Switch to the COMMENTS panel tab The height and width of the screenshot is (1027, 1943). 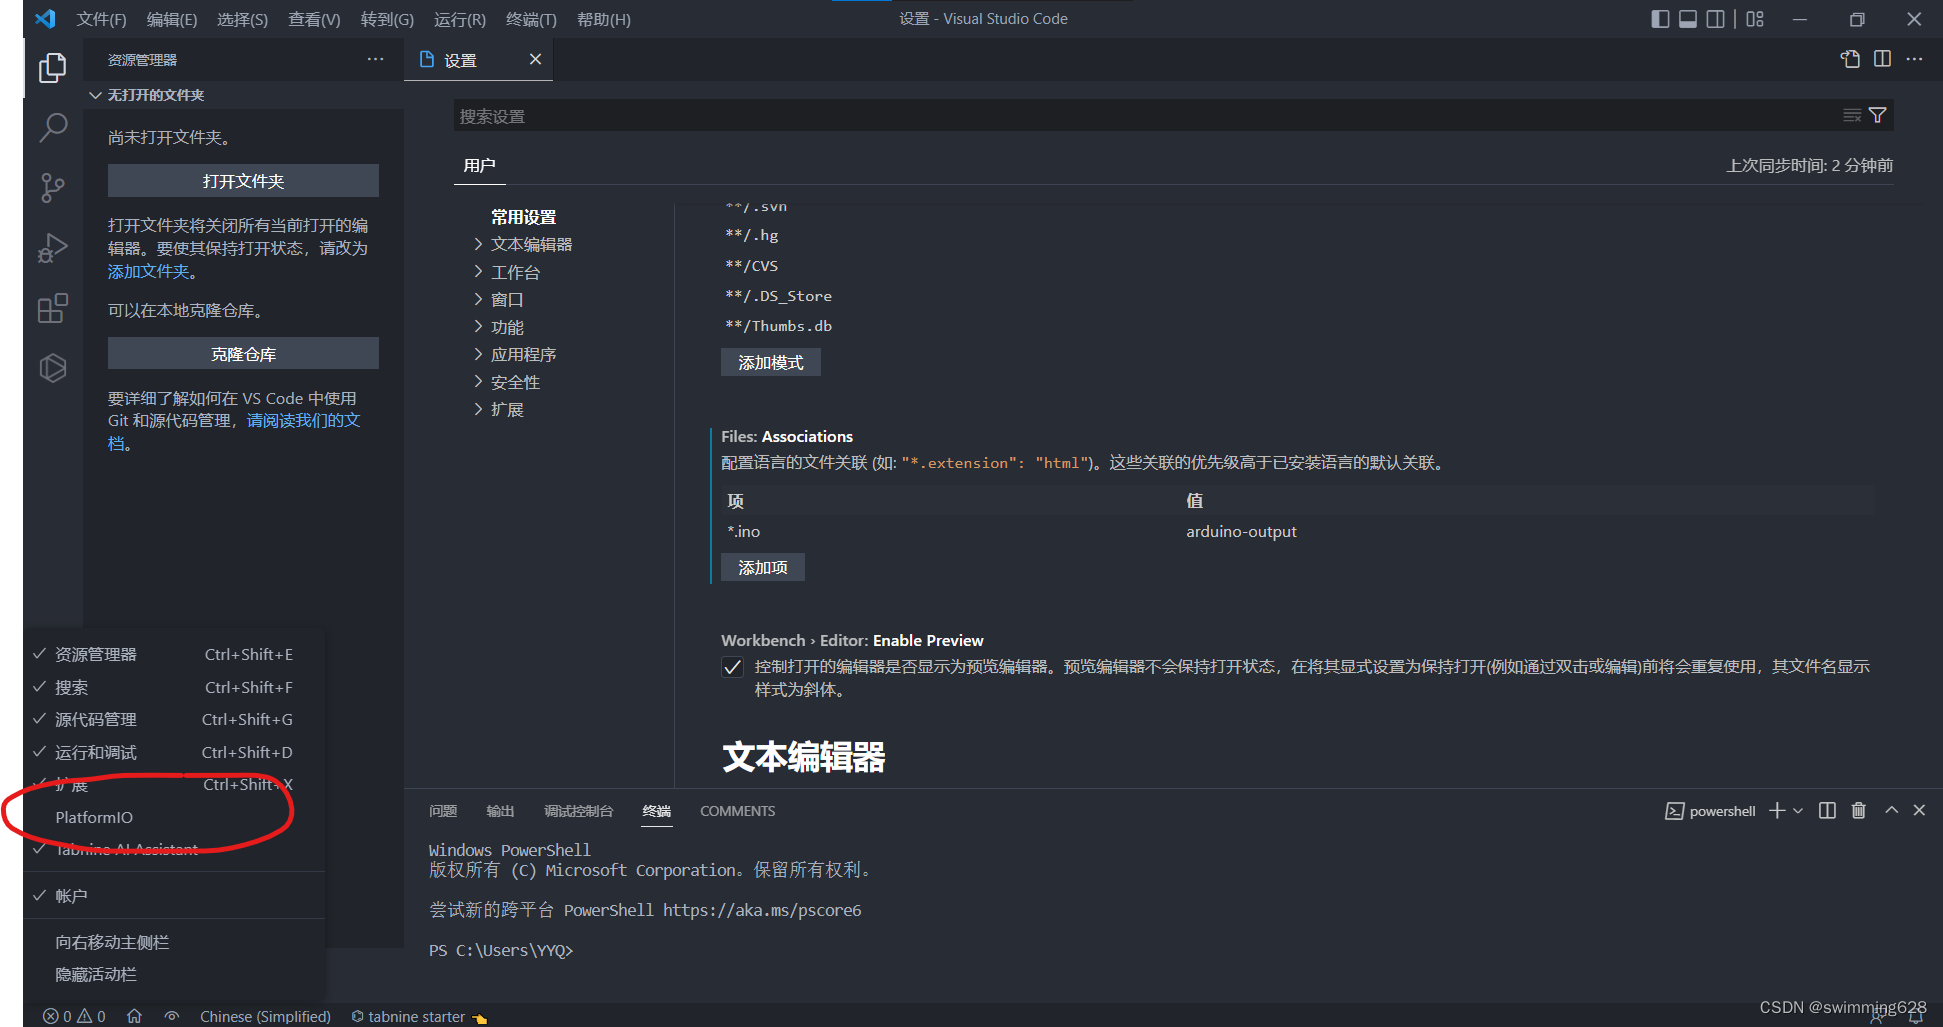pos(737,811)
